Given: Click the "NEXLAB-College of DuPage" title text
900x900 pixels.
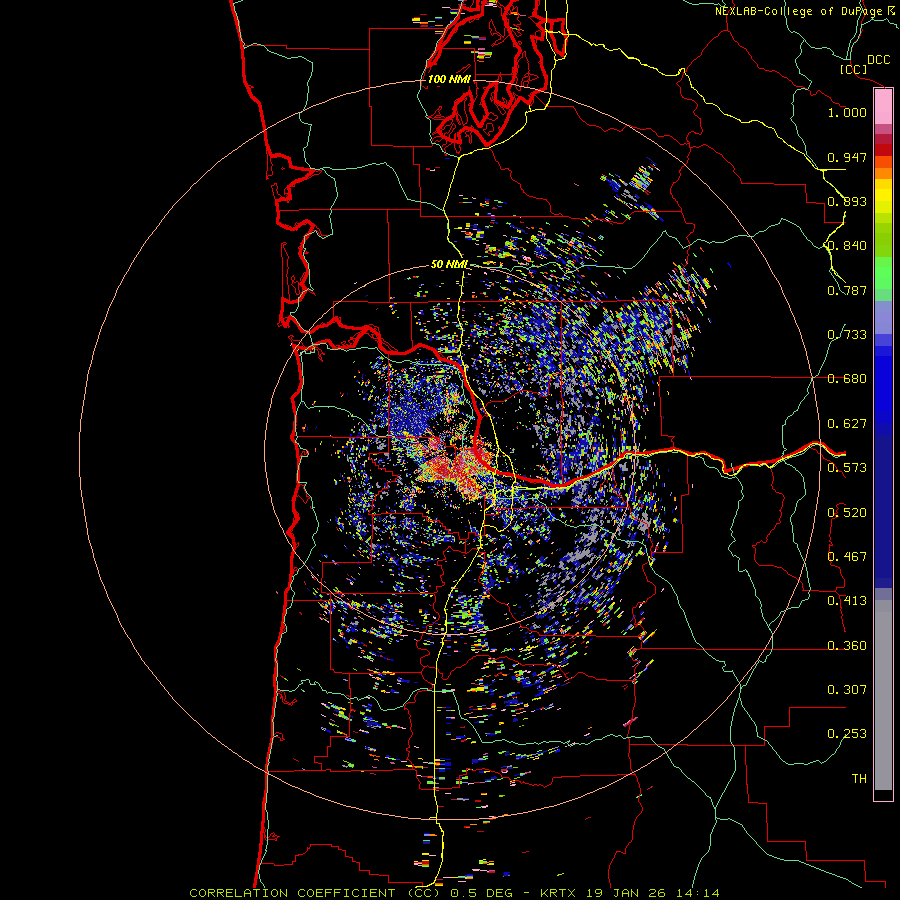Looking at the screenshot, I should [x=799, y=11].
